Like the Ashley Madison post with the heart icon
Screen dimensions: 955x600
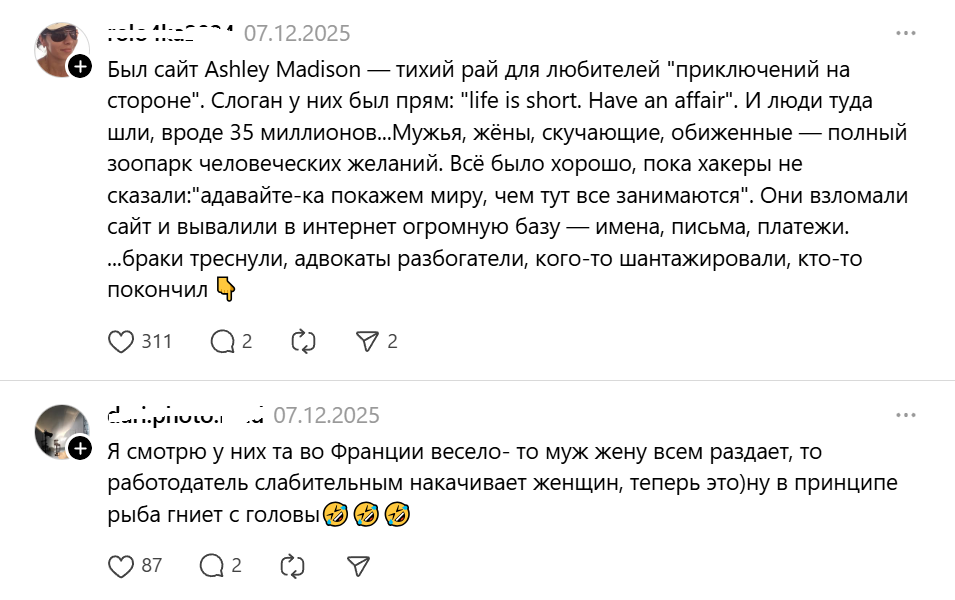click(120, 342)
